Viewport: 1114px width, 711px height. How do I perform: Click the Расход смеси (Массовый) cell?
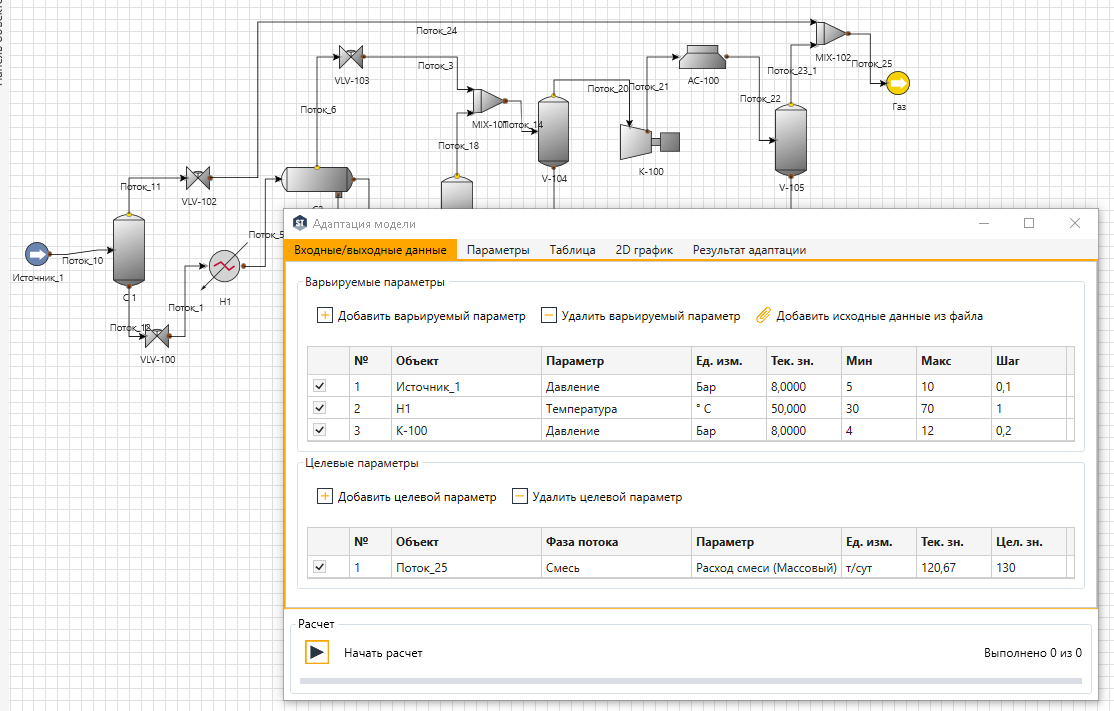pyautogui.click(x=766, y=568)
